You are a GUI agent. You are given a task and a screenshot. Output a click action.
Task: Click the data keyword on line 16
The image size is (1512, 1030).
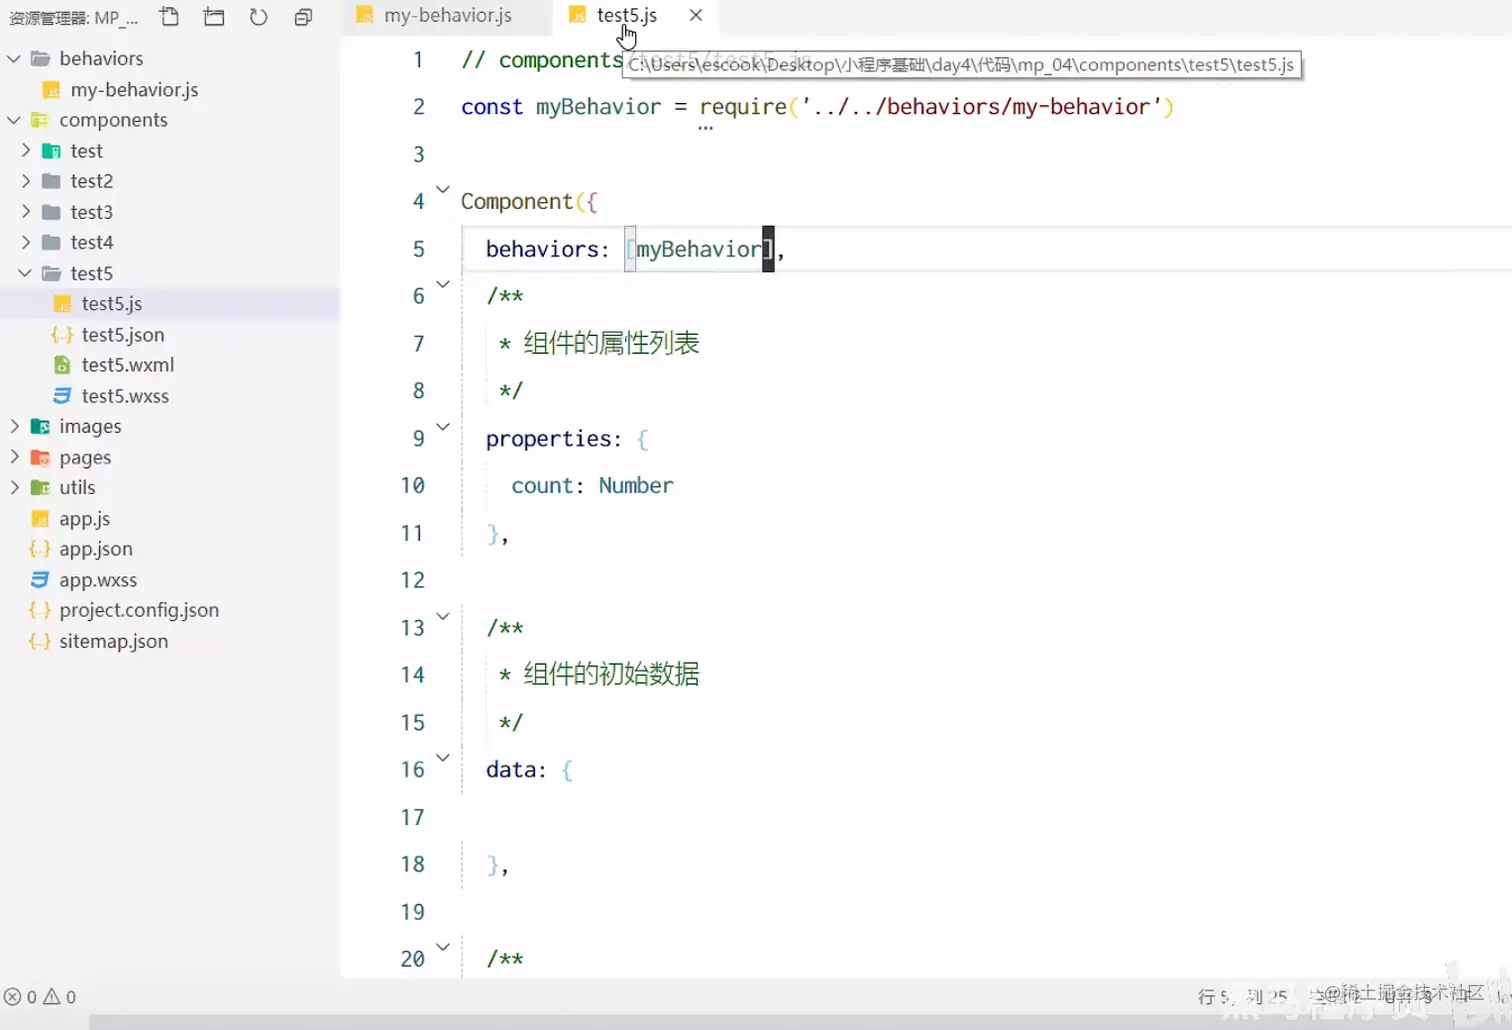coord(510,770)
